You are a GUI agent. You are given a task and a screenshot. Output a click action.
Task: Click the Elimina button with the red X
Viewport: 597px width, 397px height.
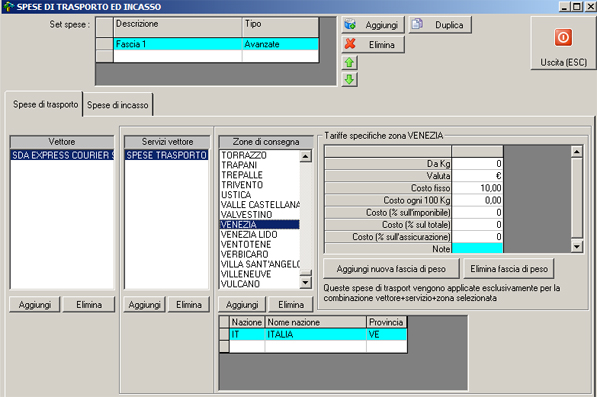click(x=372, y=45)
